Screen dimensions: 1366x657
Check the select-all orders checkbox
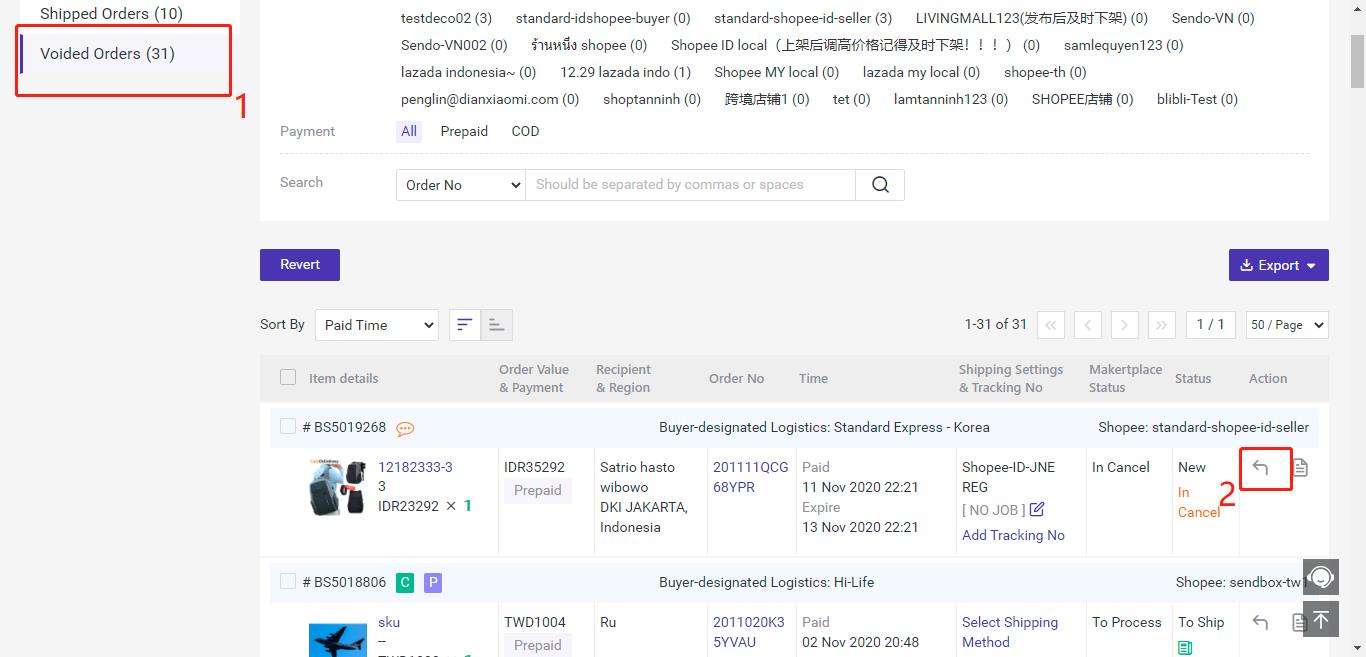(288, 377)
